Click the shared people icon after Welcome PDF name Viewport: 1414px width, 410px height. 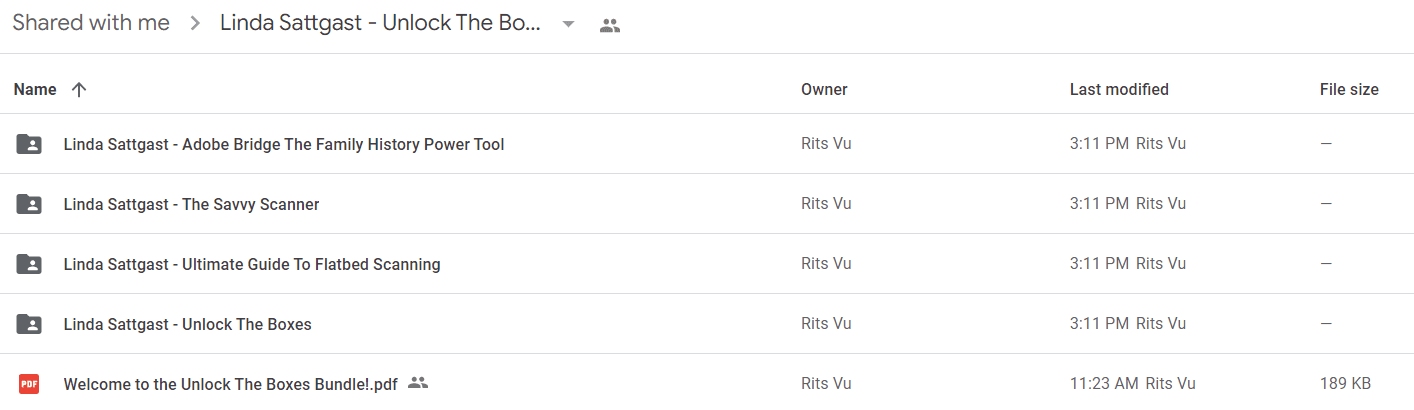418,382
